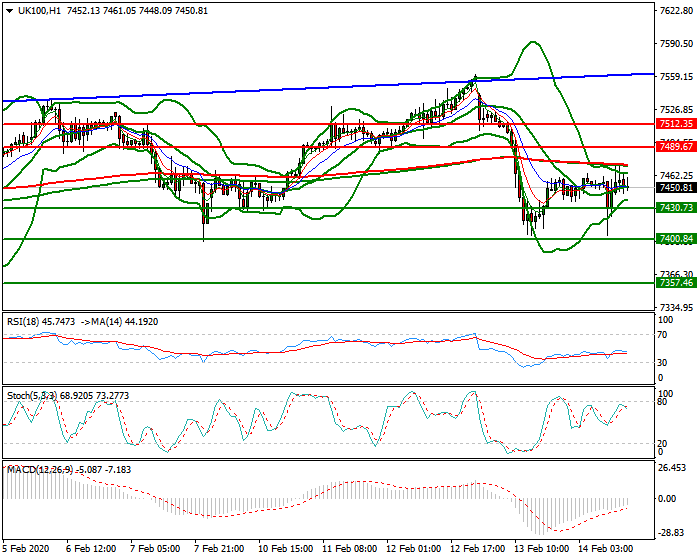The width and height of the screenshot is (700, 560).
Task: Select the green 7400.84 support level label
Action: click(x=676, y=239)
